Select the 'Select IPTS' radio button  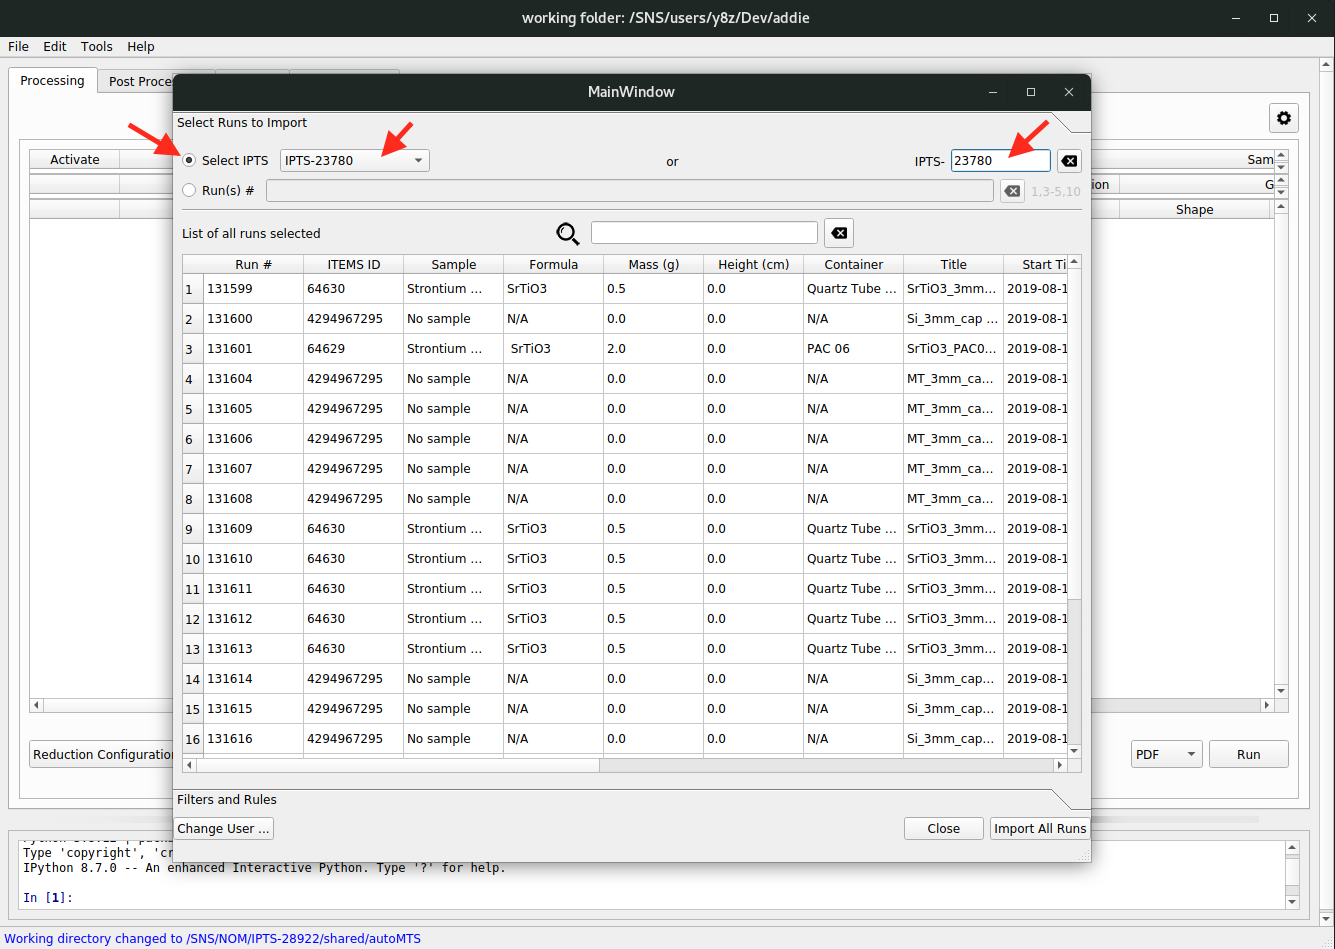[x=189, y=160]
